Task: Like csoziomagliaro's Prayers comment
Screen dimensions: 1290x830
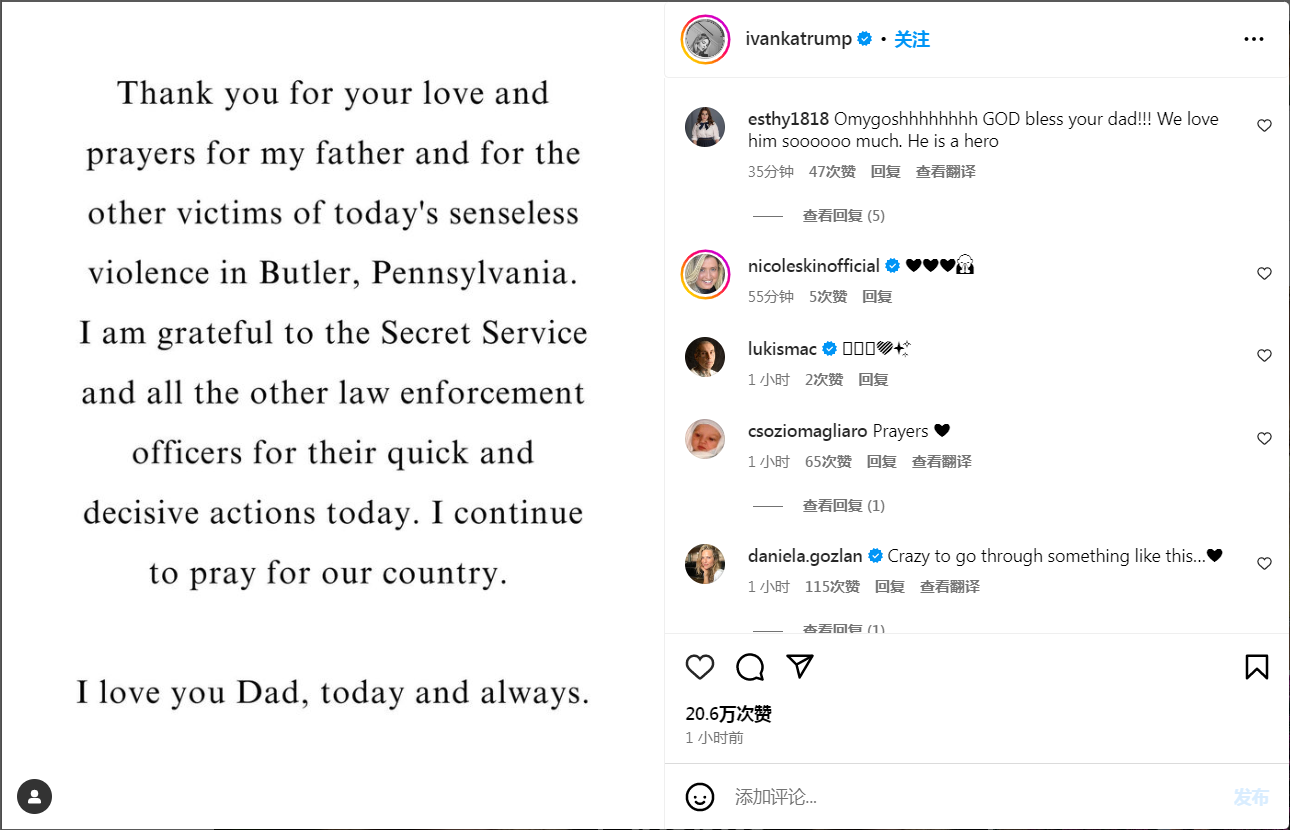Action: 1264,439
